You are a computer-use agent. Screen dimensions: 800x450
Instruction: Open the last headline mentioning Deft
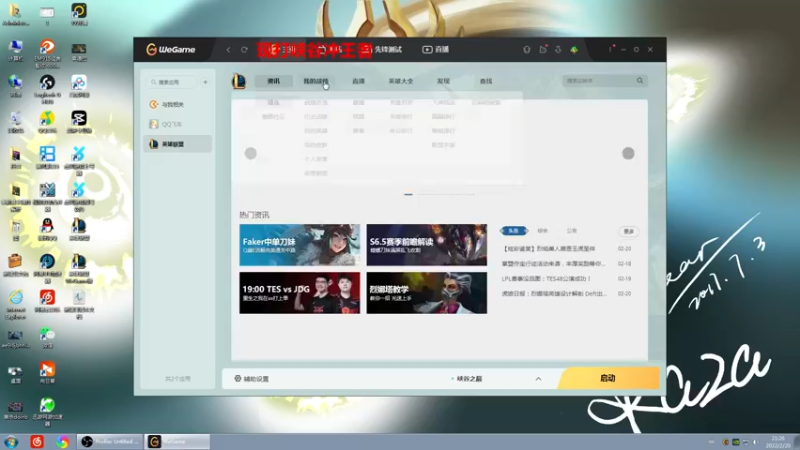coord(555,293)
